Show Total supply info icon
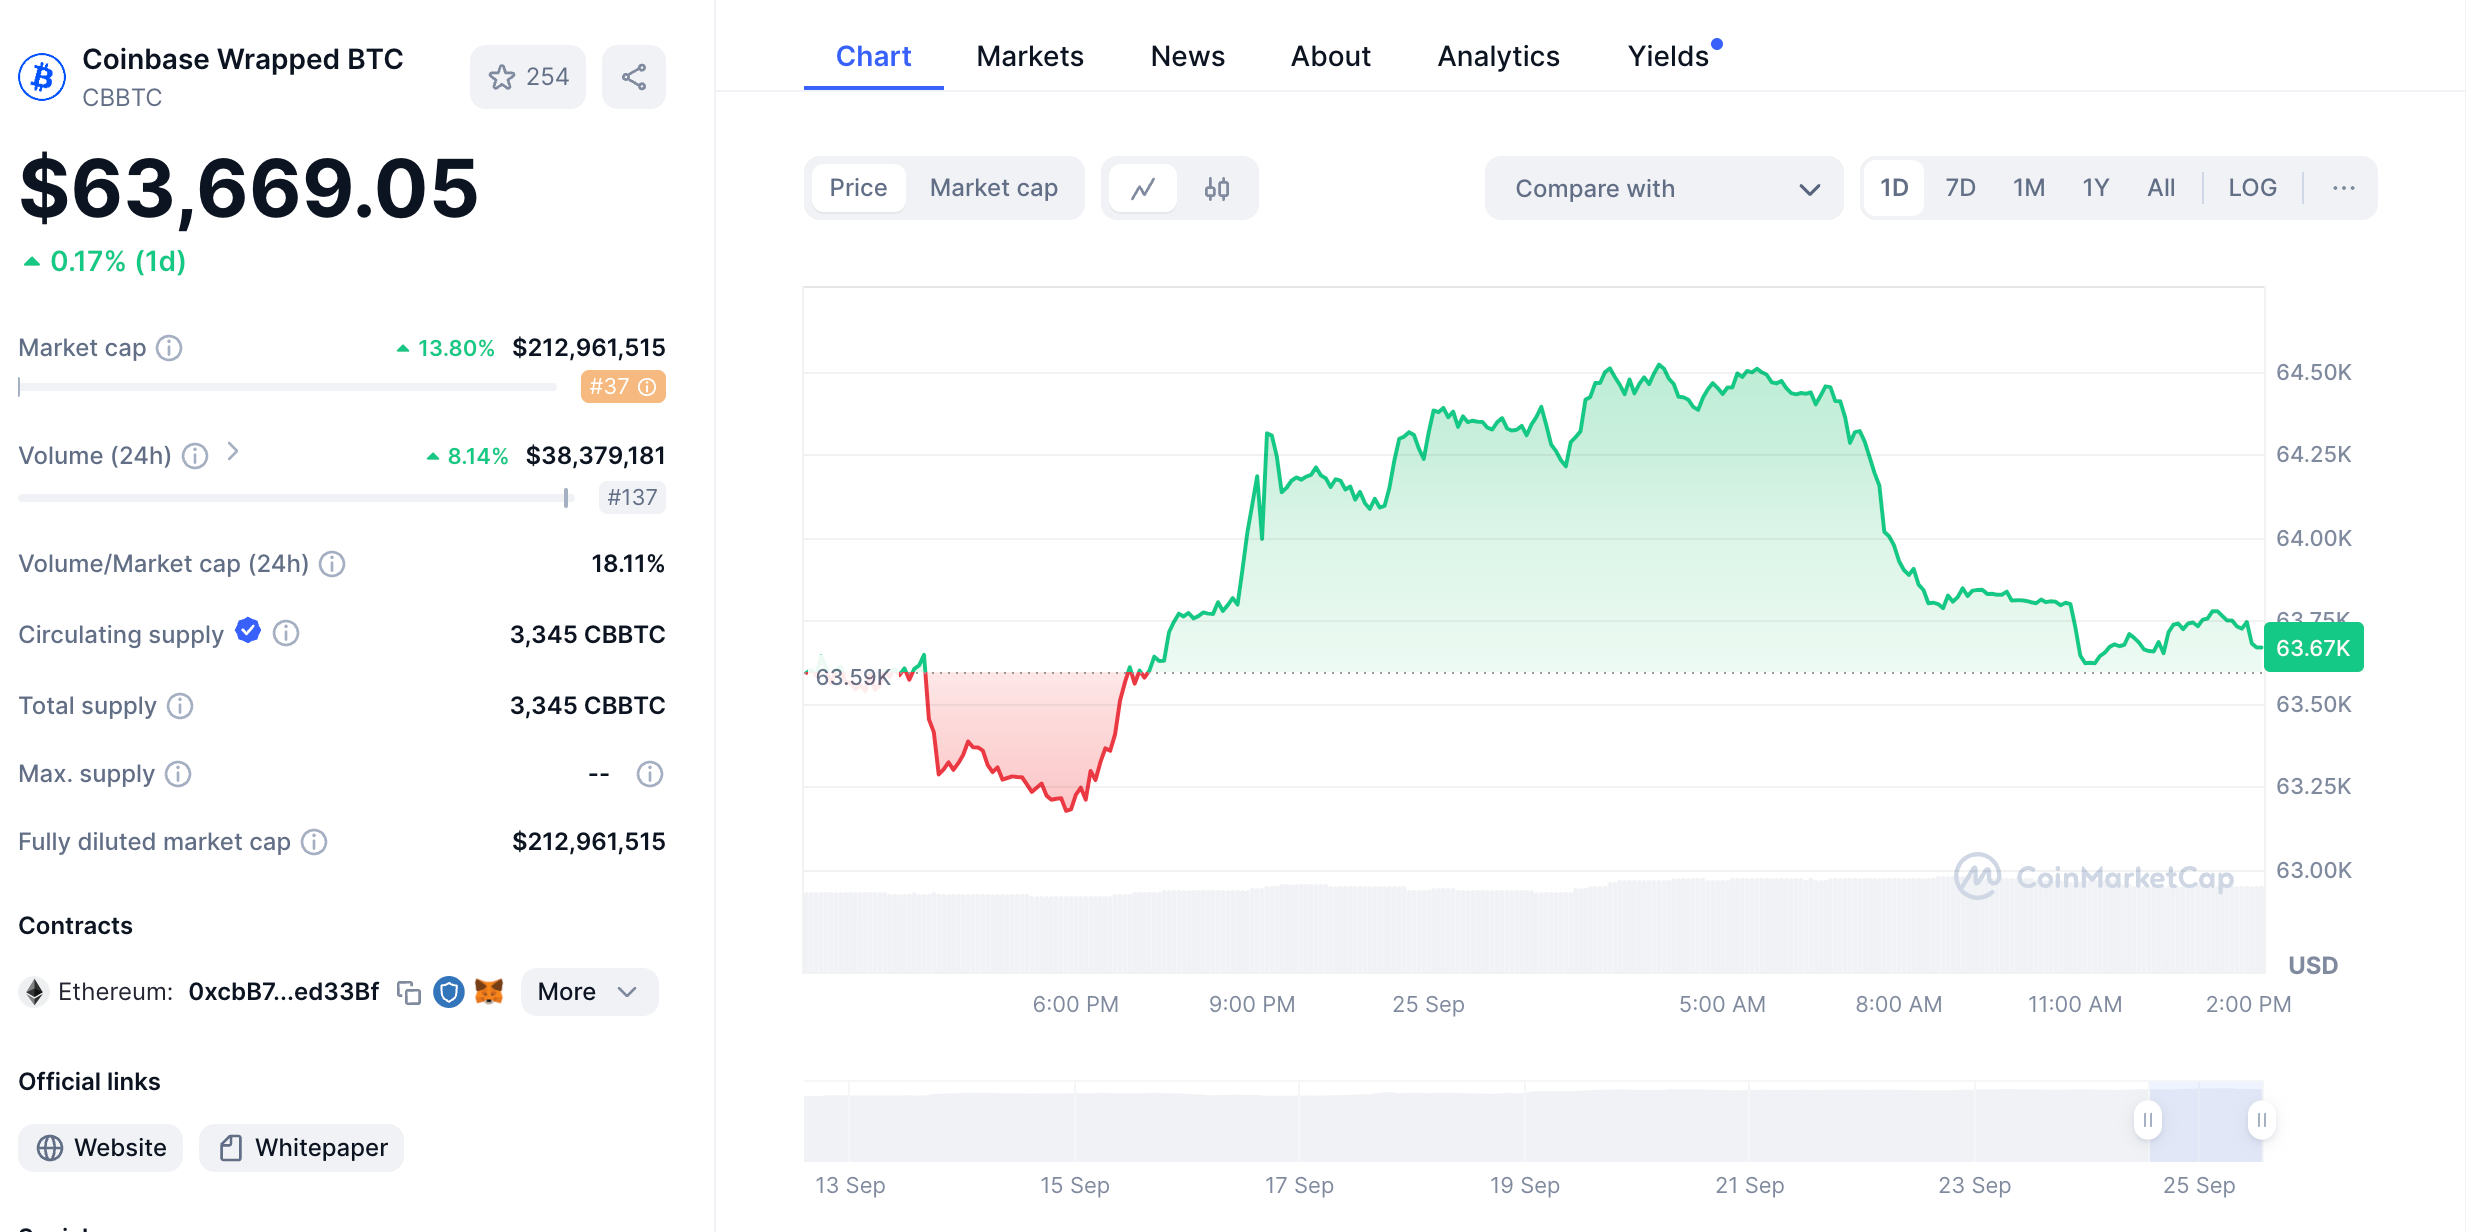Viewport: 2466px width, 1232px height. click(x=180, y=706)
